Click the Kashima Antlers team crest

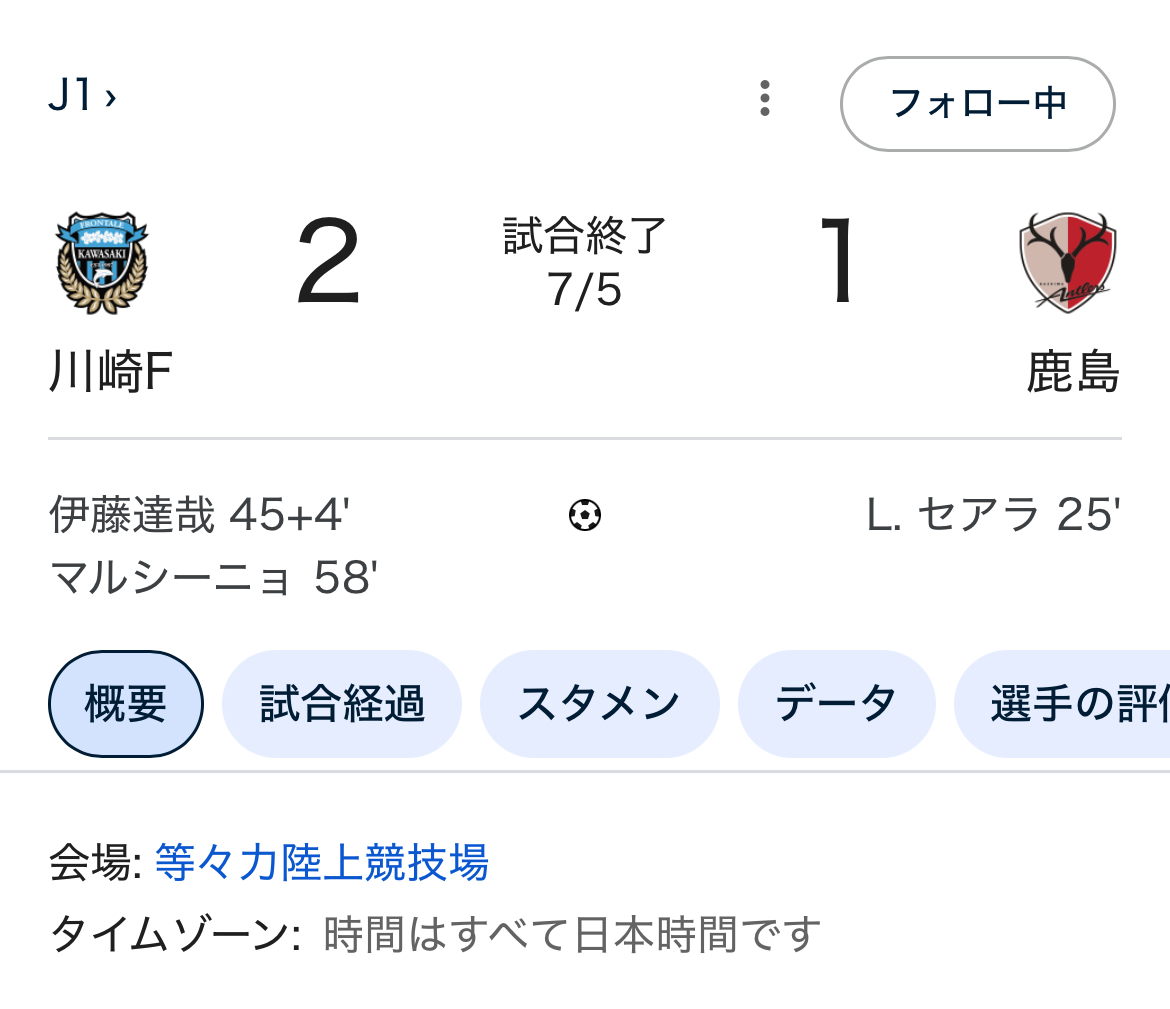[1067, 262]
